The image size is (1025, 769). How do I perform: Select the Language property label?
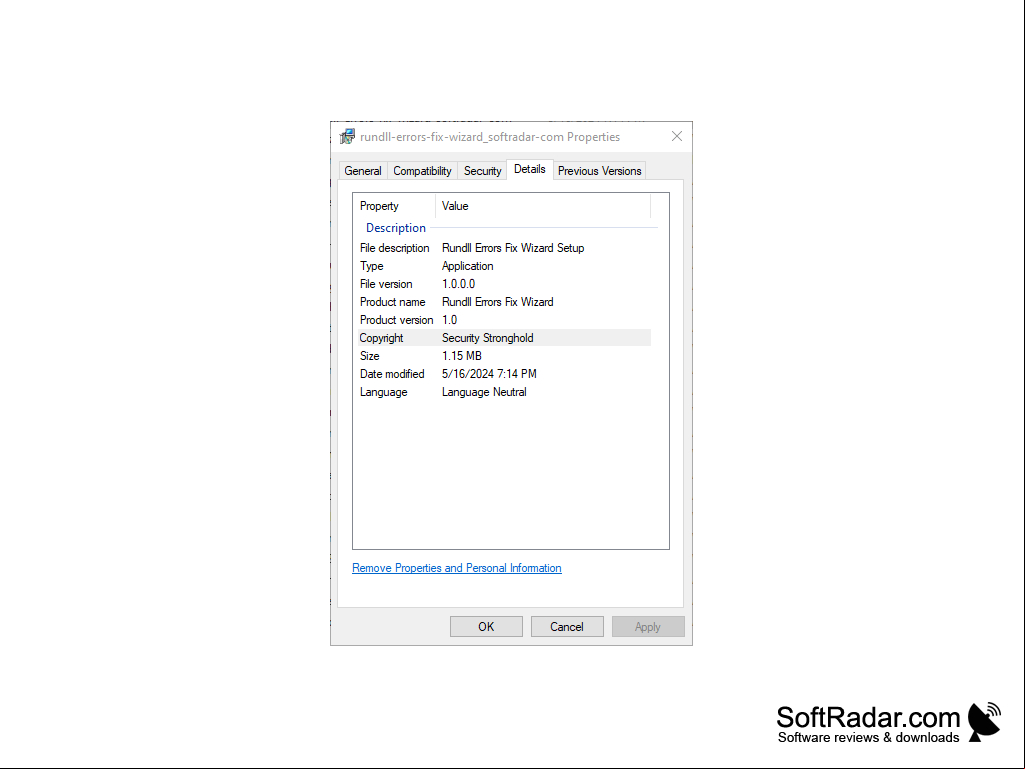click(383, 392)
